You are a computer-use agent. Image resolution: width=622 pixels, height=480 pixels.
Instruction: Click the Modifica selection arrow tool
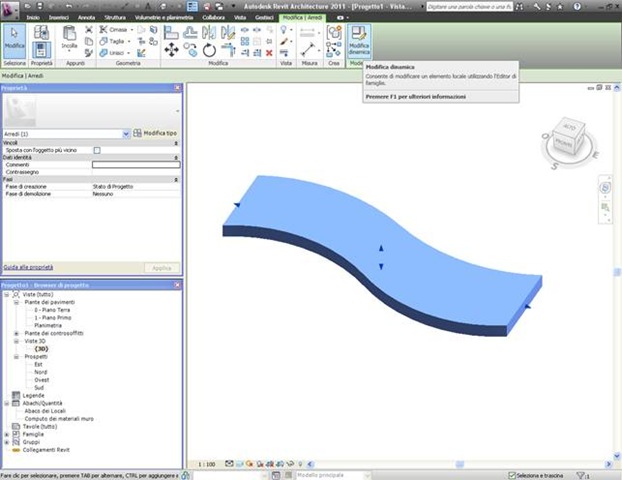coord(15,40)
